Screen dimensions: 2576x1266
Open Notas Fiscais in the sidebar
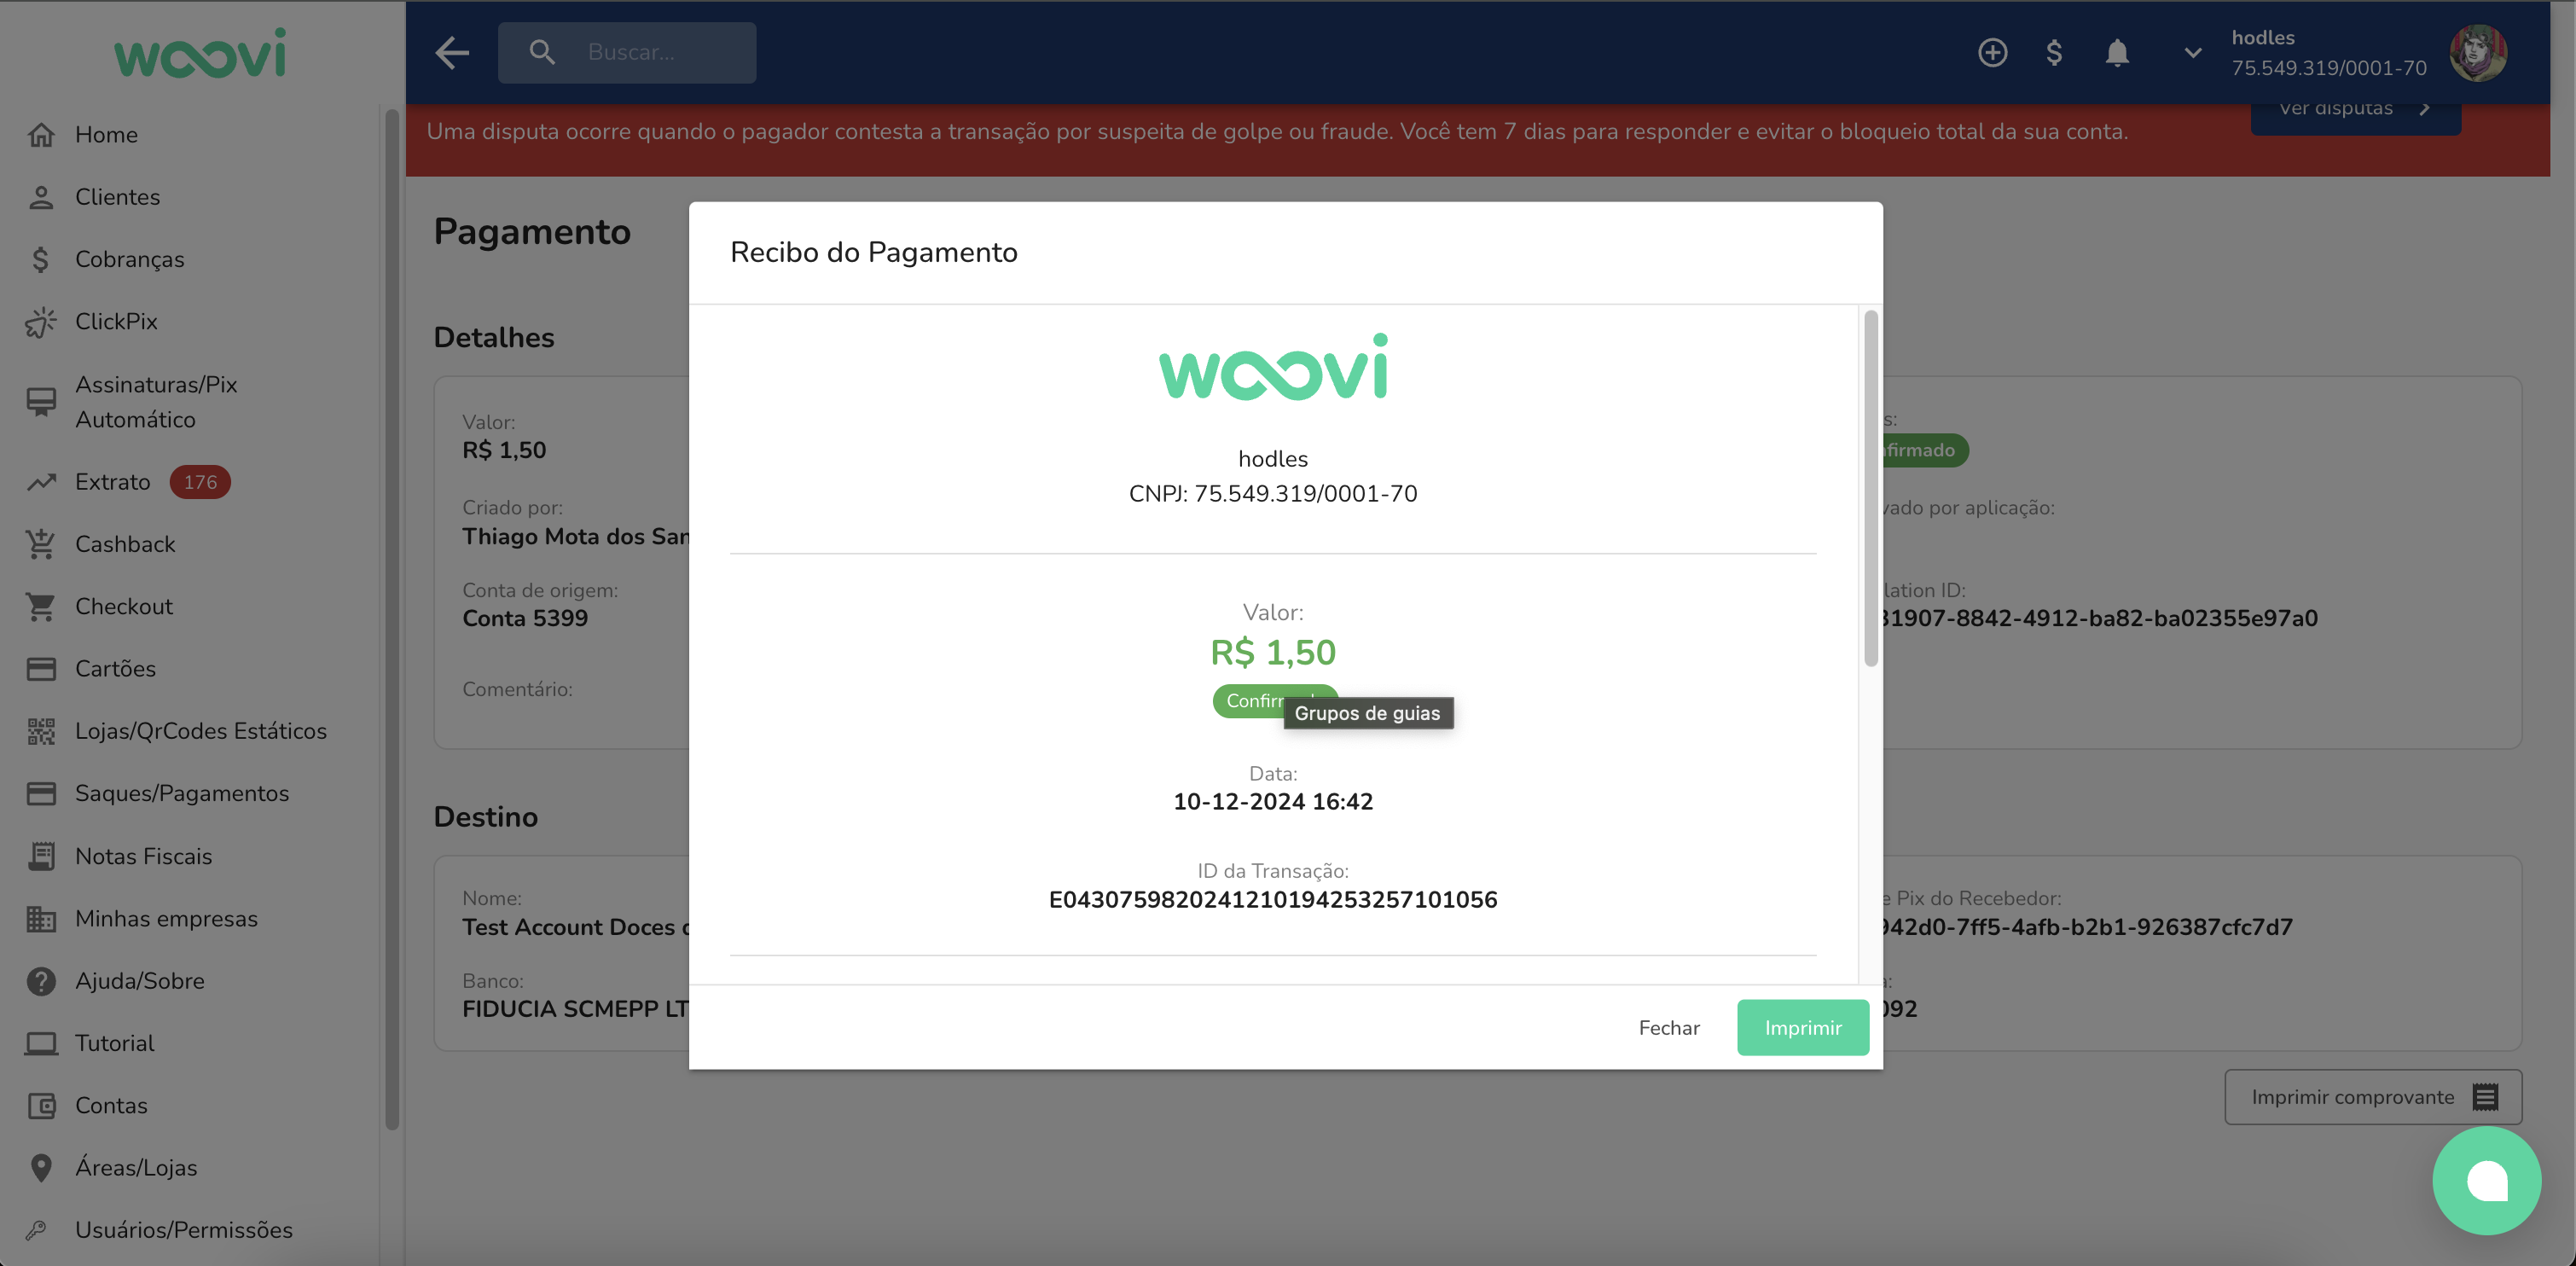pyautogui.click(x=143, y=856)
